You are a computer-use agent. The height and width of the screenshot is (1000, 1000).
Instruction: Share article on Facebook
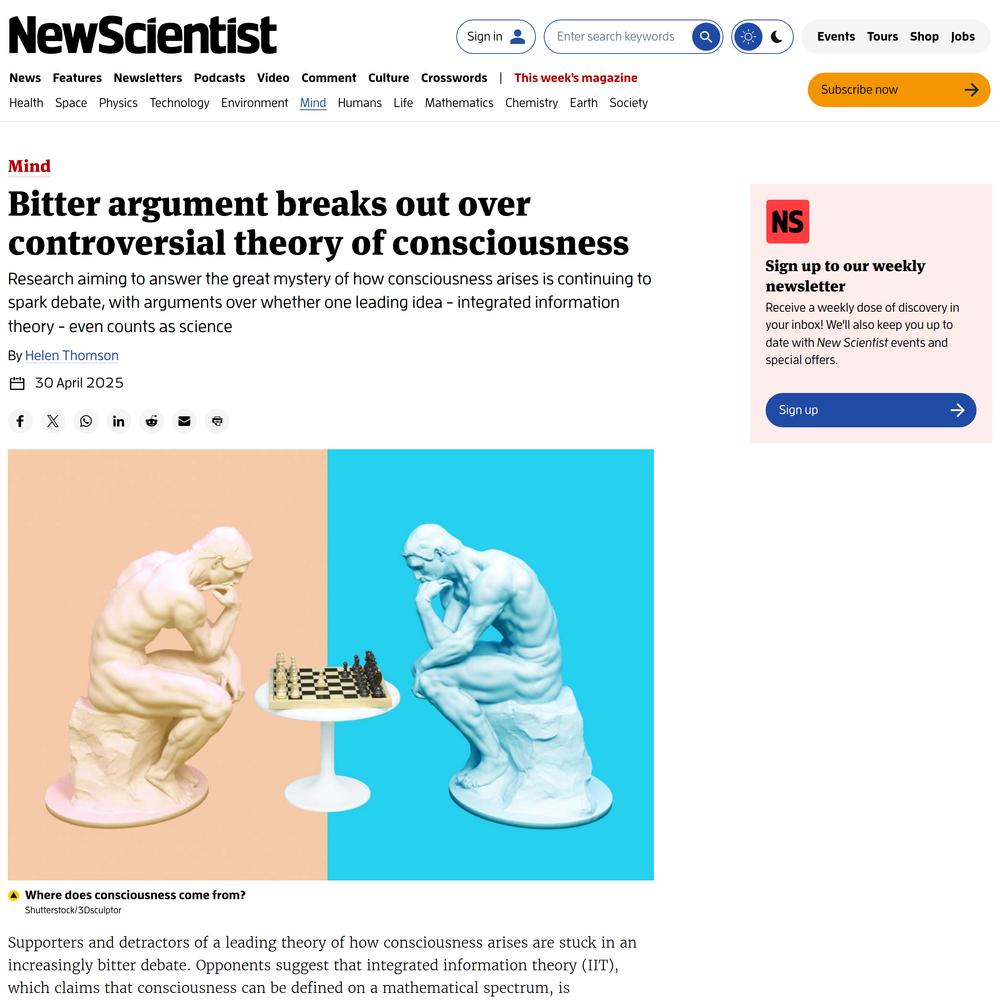click(x=20, y=421)
